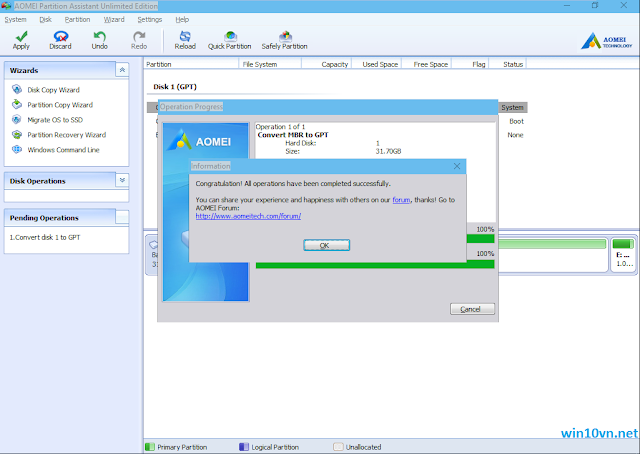Sort by Capacity column header
This screenshot has width=640, height=454.
[326, 64]
